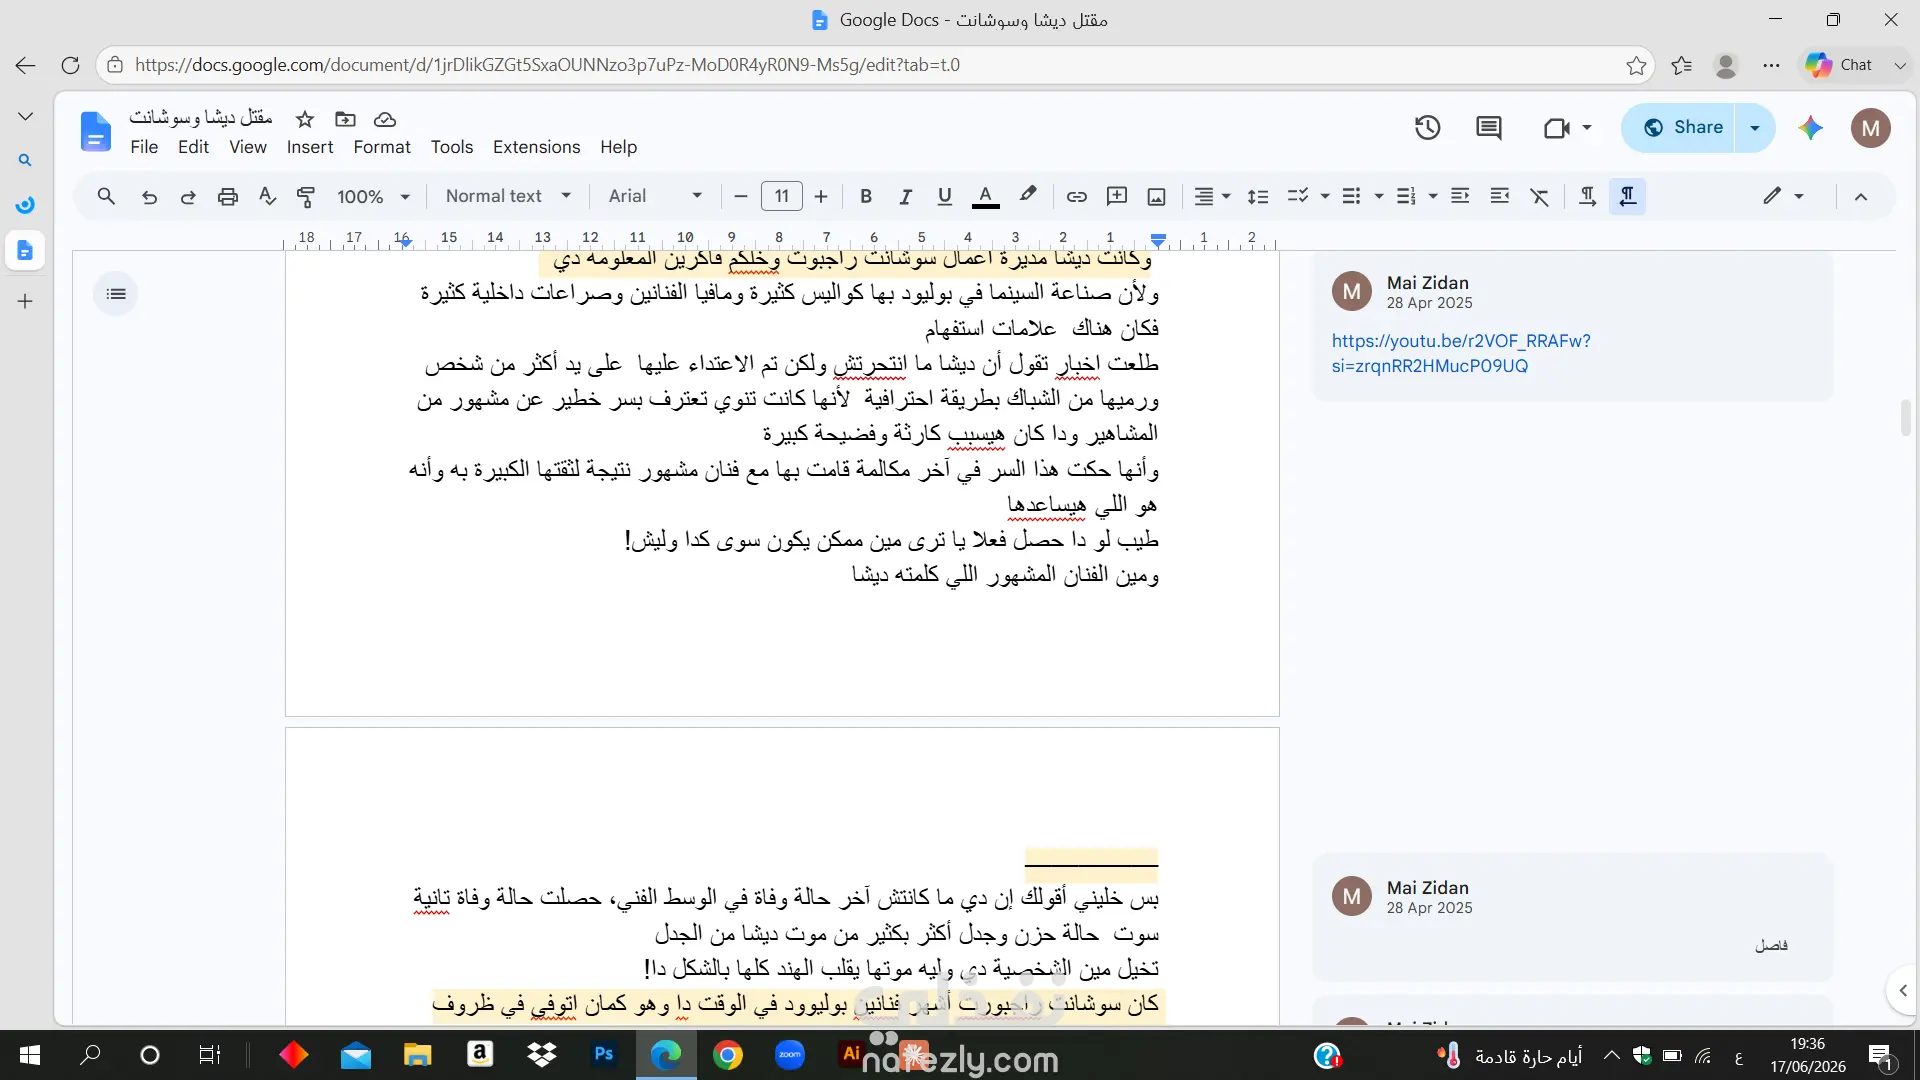Clear formatting of the selected text

[x=1540, y=196]
